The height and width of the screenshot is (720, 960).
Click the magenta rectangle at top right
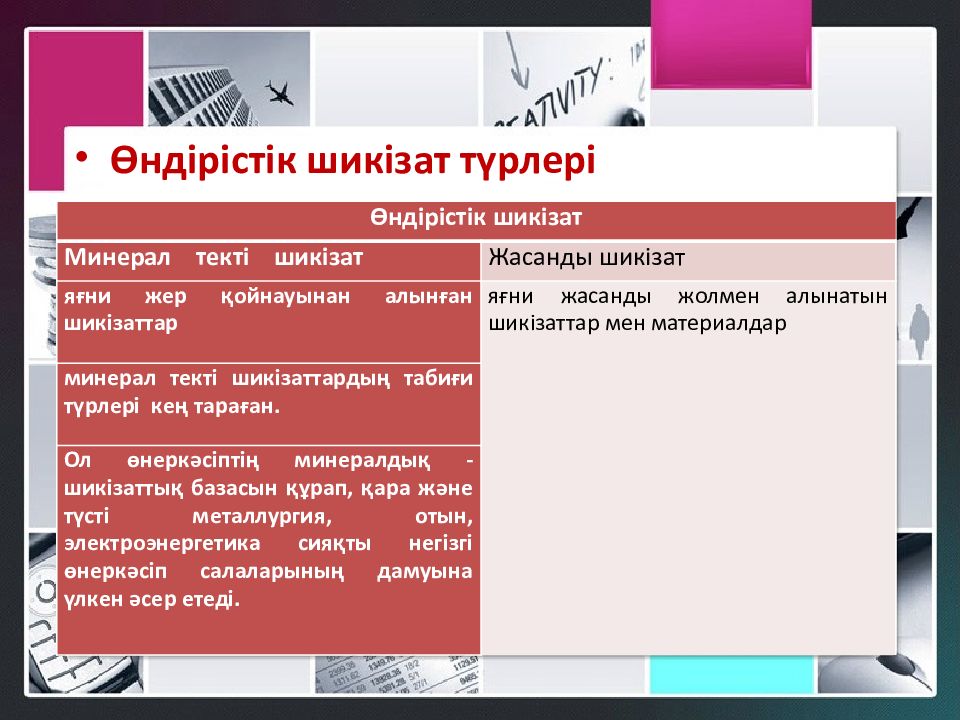(731, 44)
